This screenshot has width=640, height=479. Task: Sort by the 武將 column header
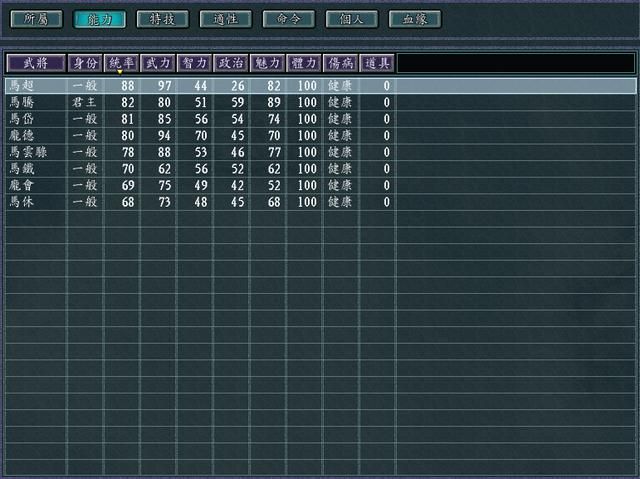[x=36, y=63]
